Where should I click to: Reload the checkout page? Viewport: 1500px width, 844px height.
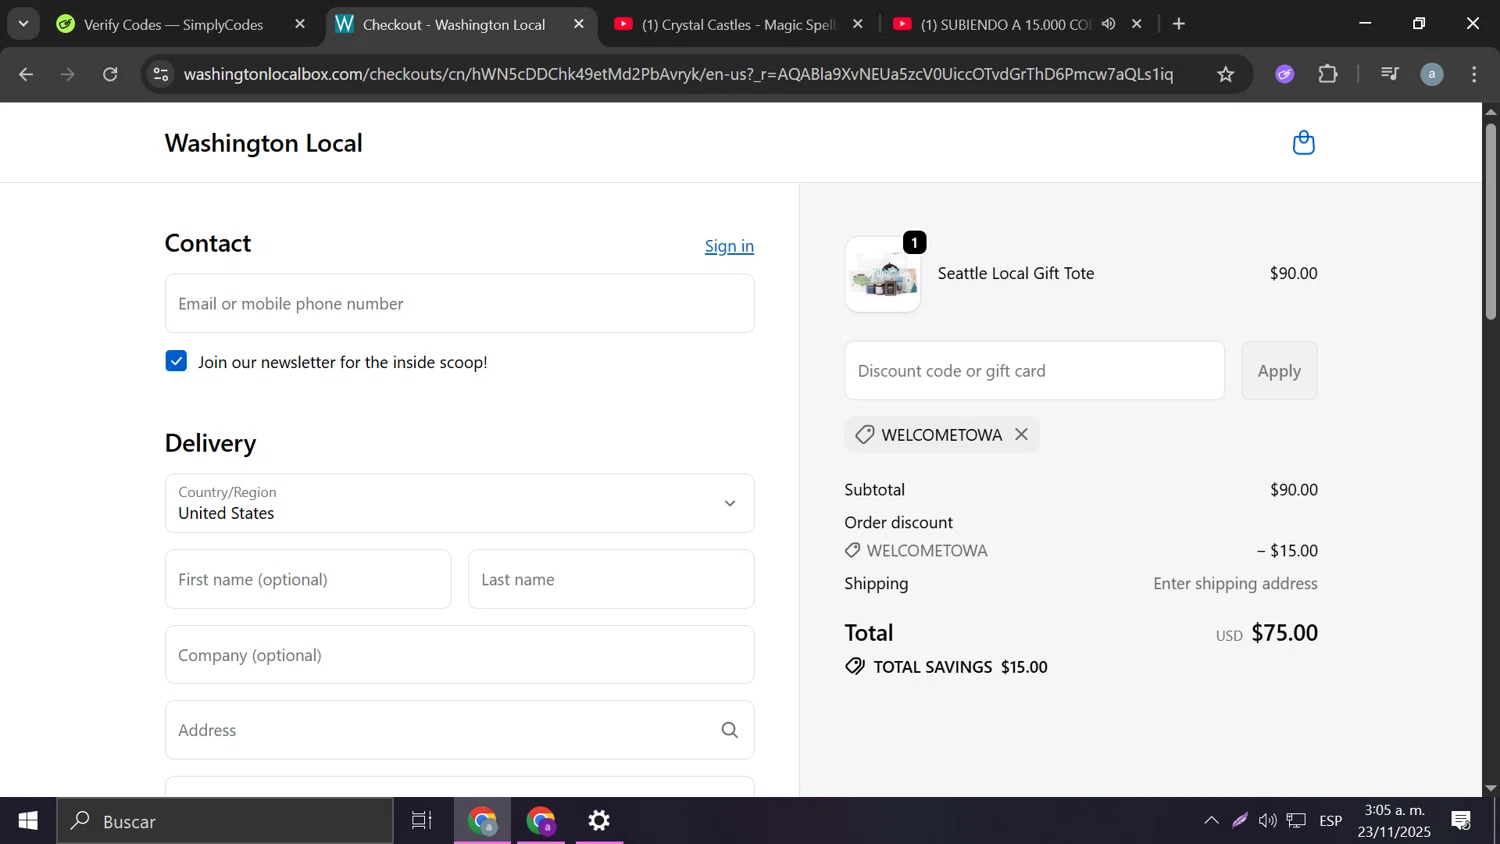110,74
